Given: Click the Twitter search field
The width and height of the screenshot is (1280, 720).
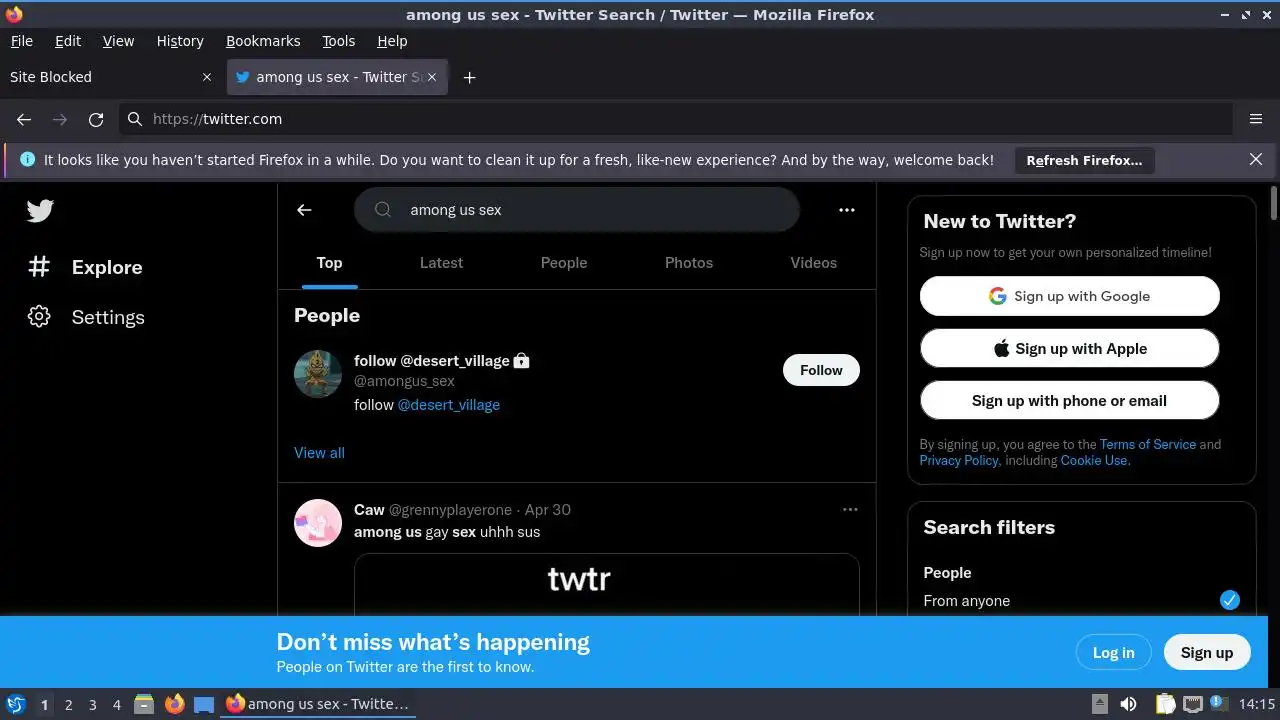Looking at the screenshot, I should pos(577,210).
